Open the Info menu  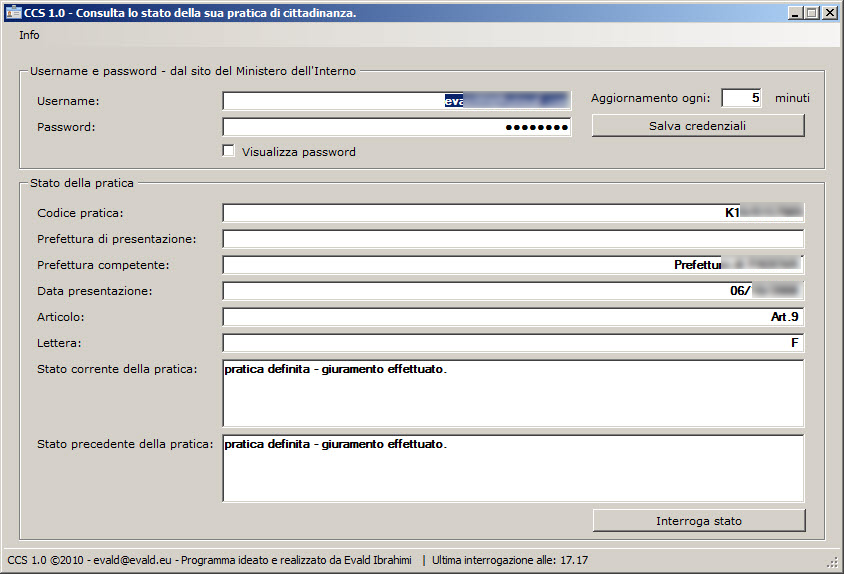[29, 35]
